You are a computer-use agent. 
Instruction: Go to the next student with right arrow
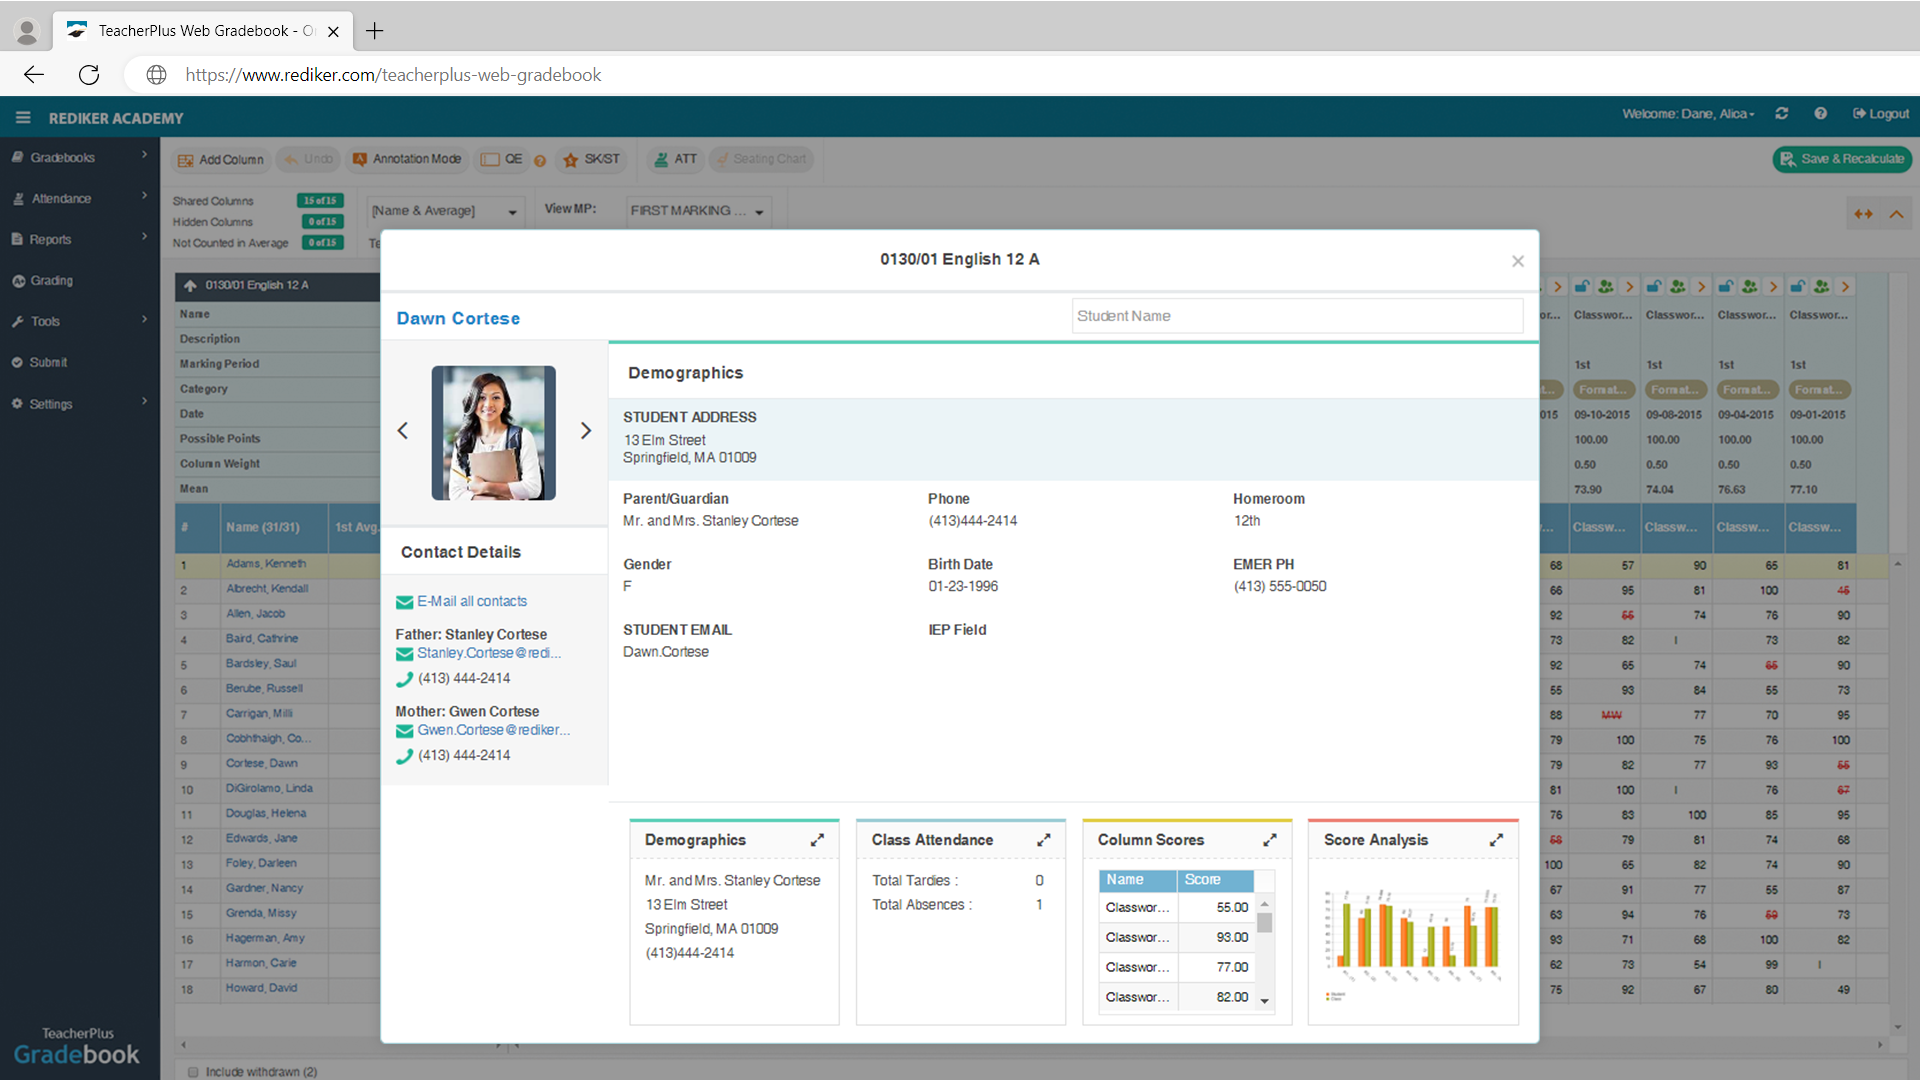click(586, 431)
